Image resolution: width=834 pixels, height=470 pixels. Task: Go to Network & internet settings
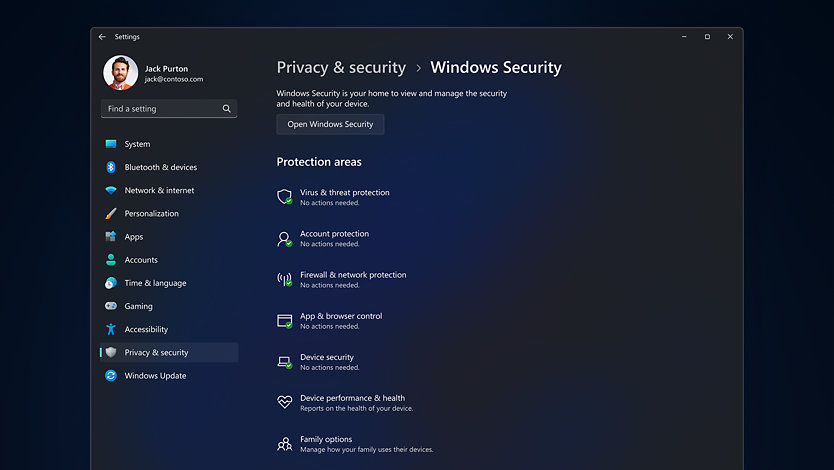159,190
